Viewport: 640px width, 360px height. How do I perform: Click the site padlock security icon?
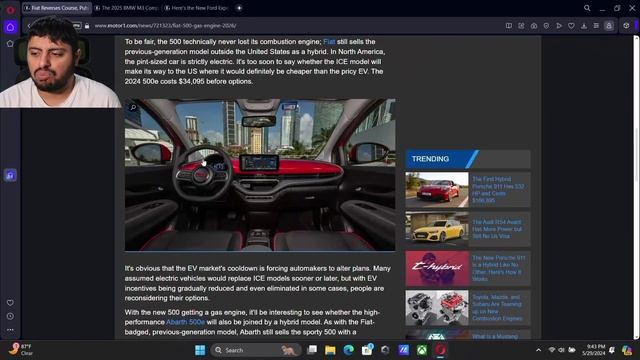[87, 26]
